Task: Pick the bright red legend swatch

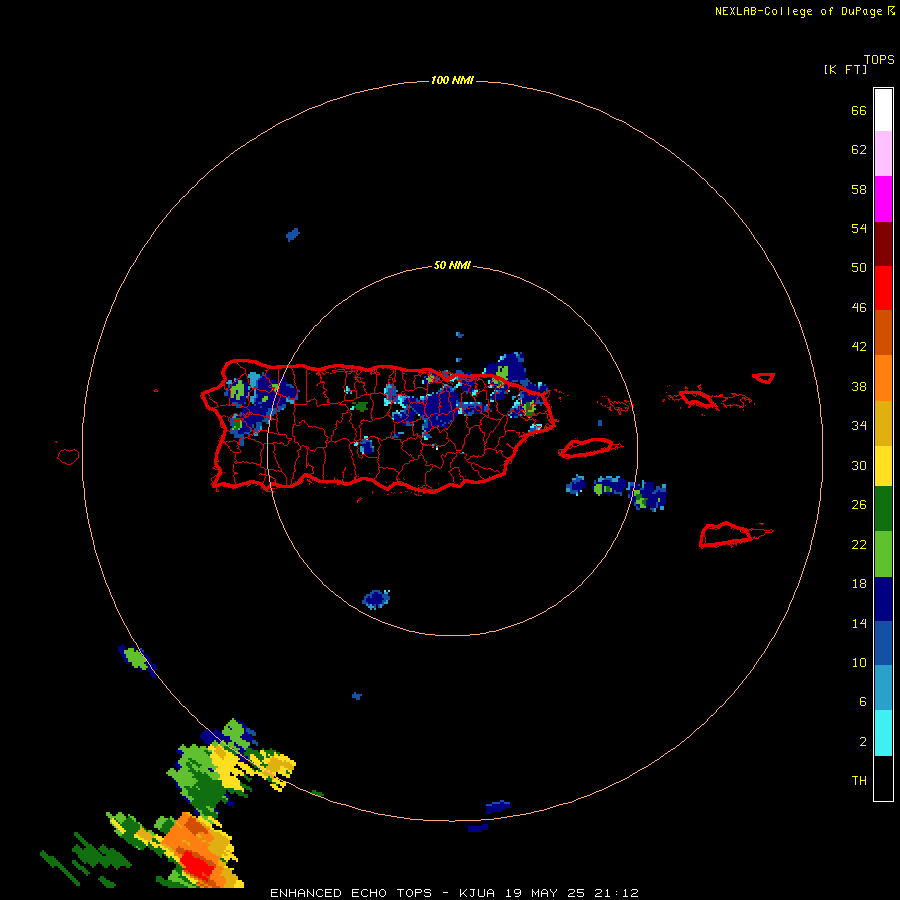Action: tap(883, 288)
